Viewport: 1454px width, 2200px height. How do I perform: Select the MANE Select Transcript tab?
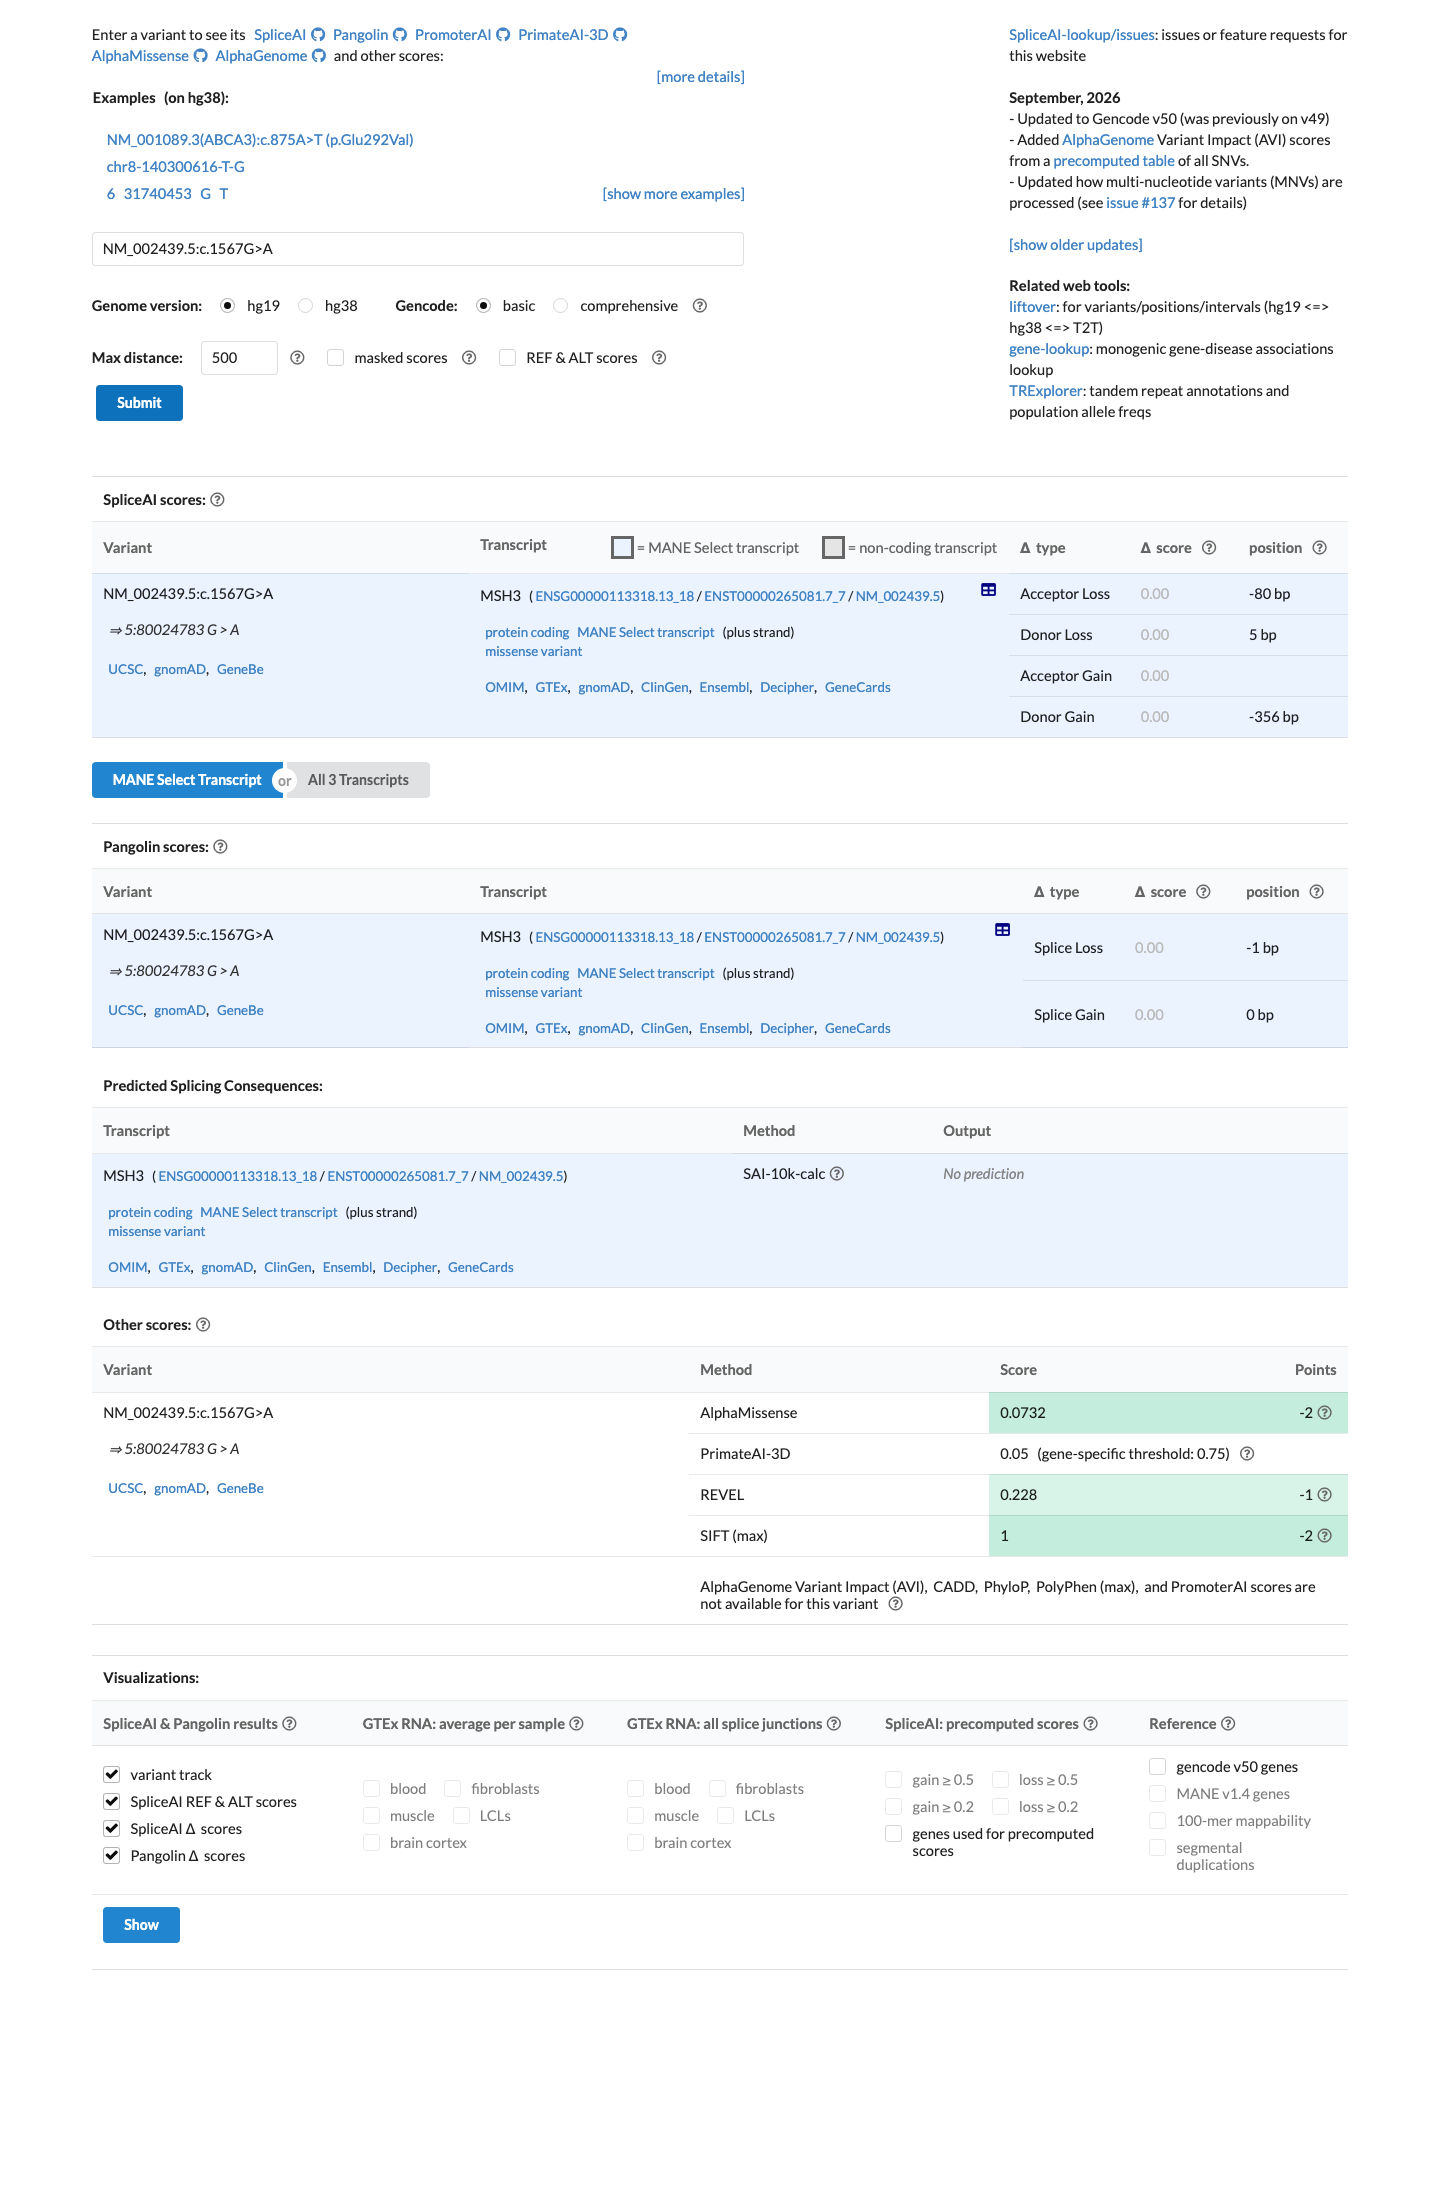point(187,780)
